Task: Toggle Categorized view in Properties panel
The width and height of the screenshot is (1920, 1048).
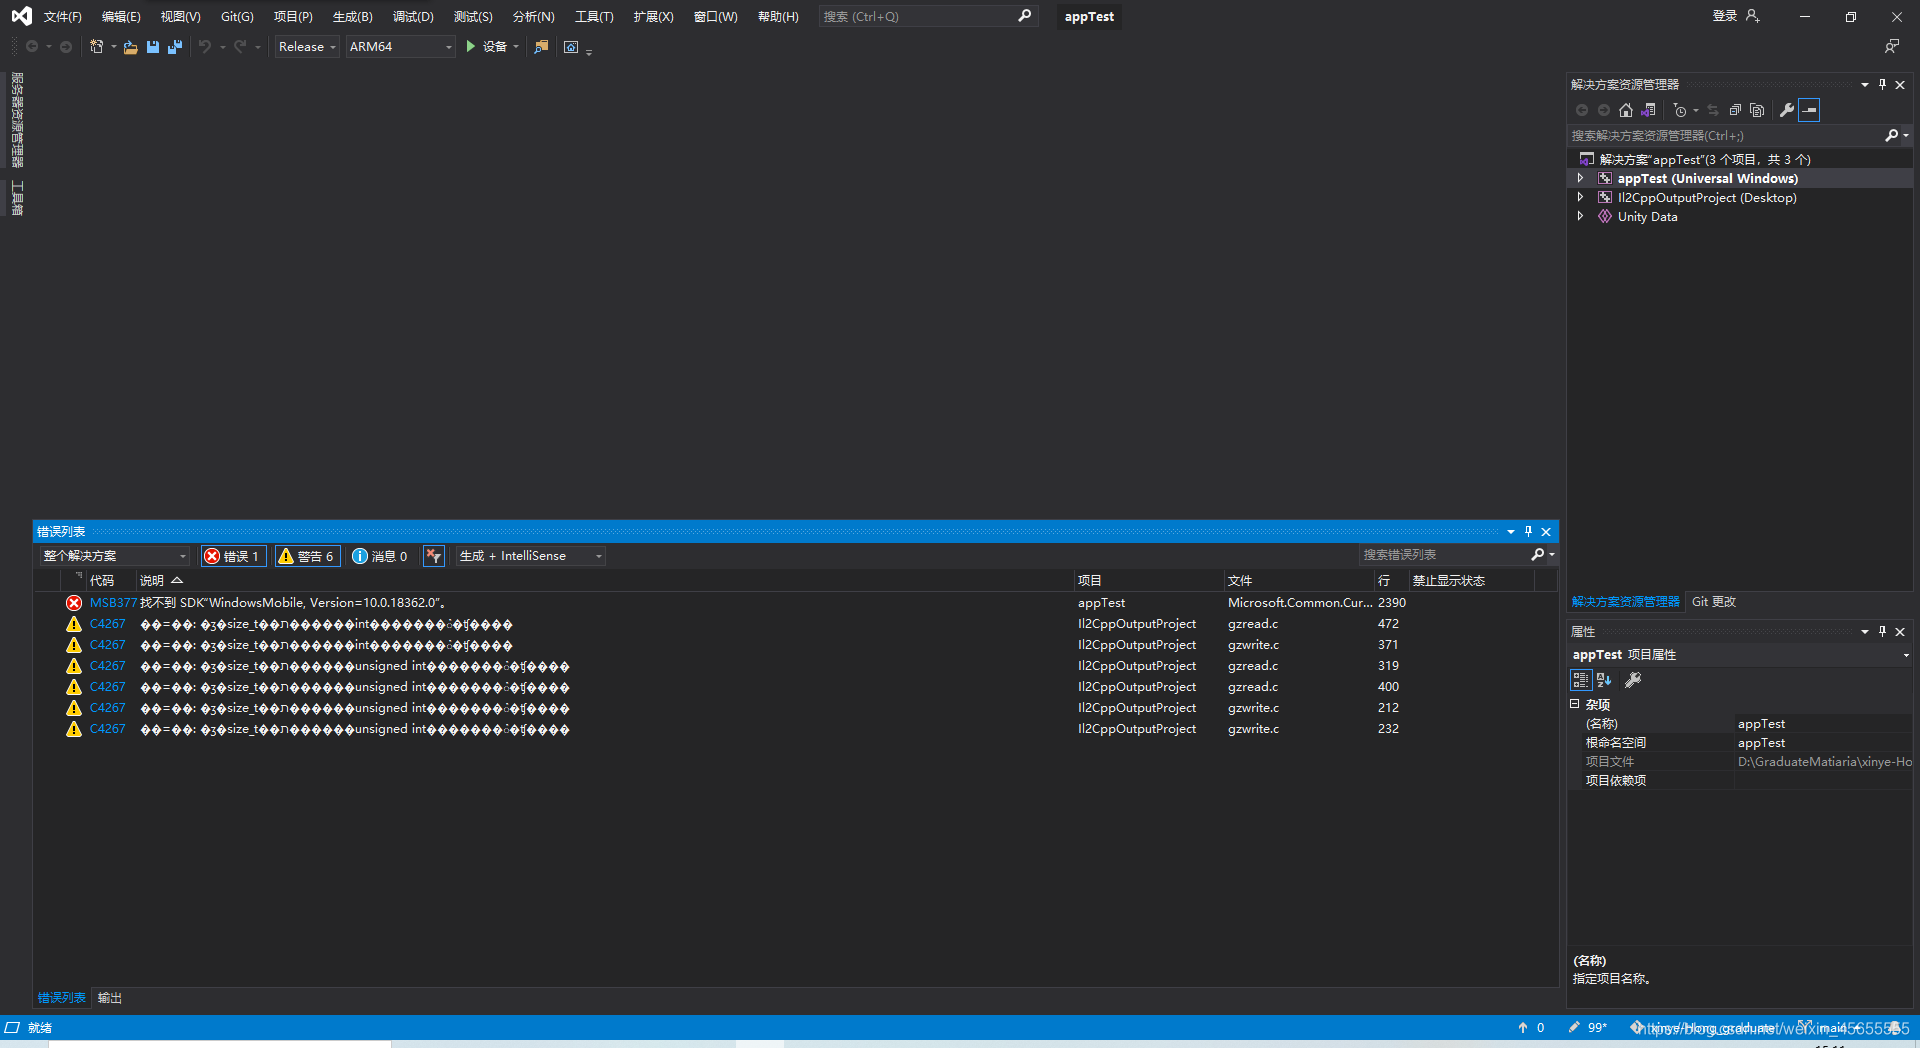Action: click(x=1581, y=680)
